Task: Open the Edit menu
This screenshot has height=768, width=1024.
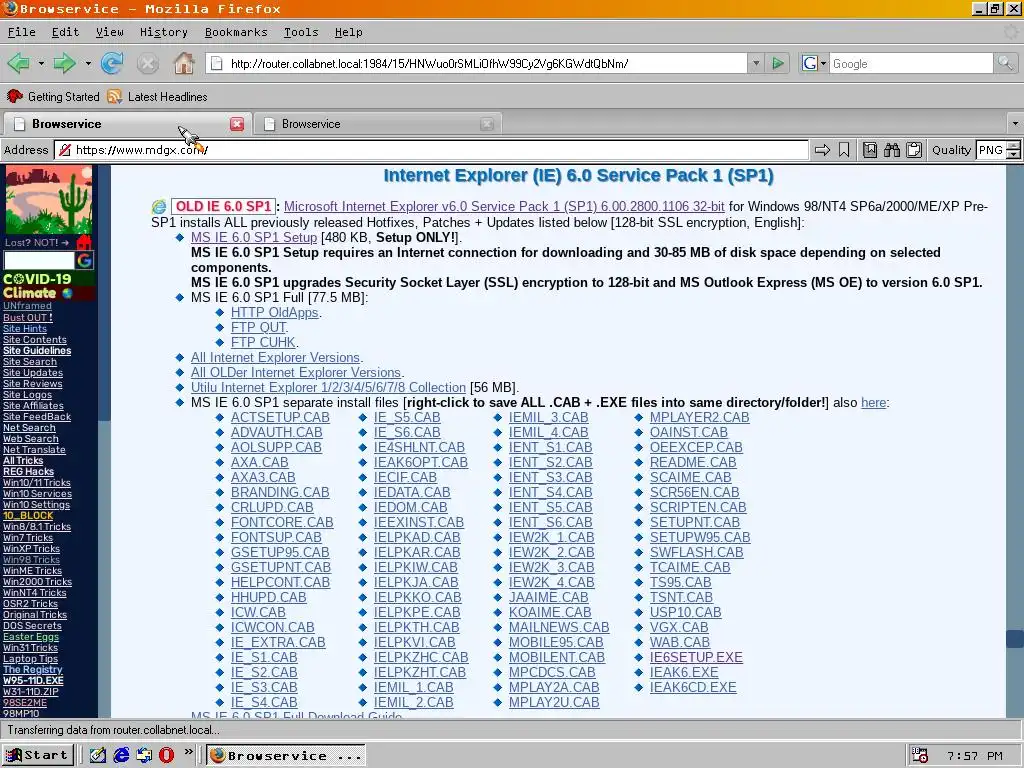Action: click(x=65, y=32)
